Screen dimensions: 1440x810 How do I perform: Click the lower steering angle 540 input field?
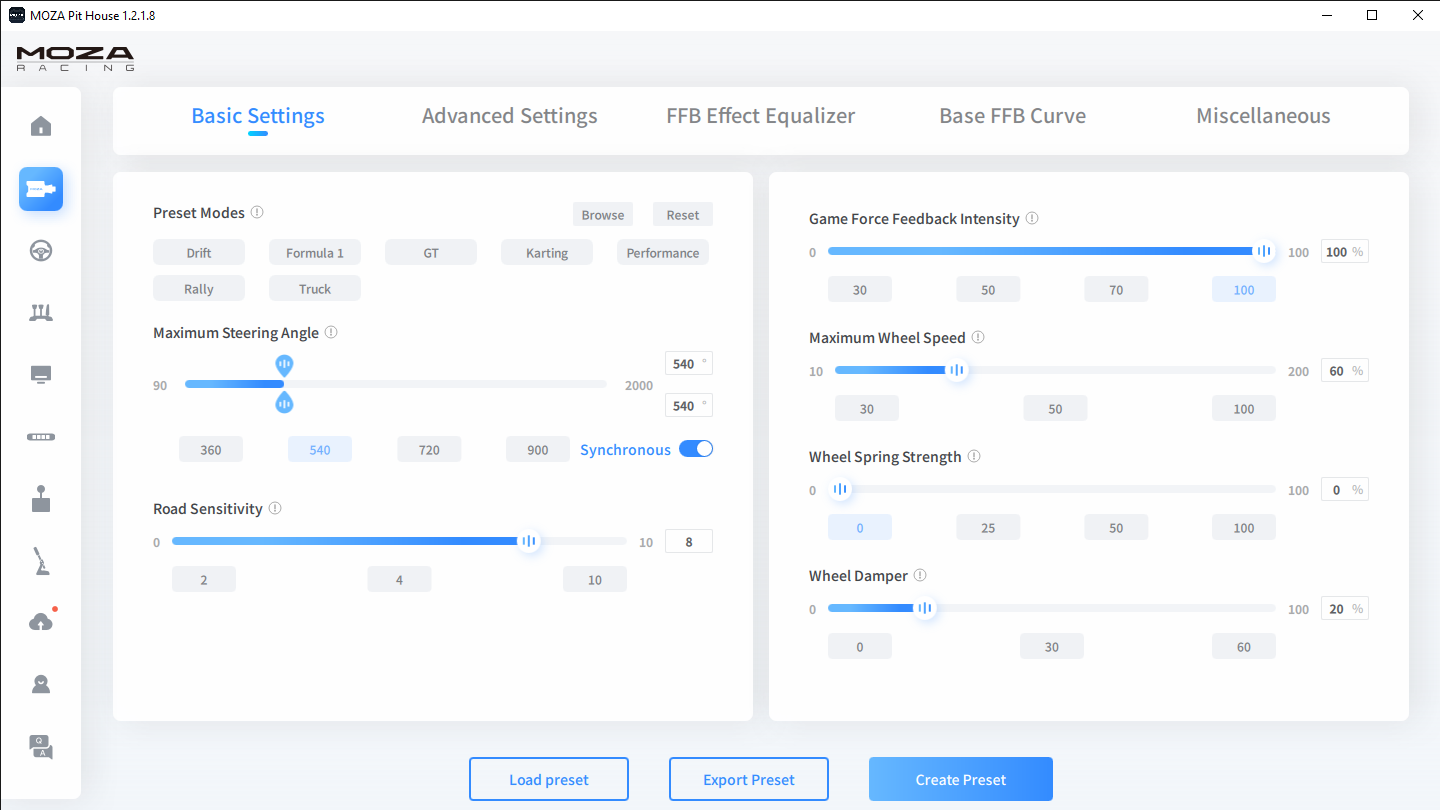click(x=689, y=406)
